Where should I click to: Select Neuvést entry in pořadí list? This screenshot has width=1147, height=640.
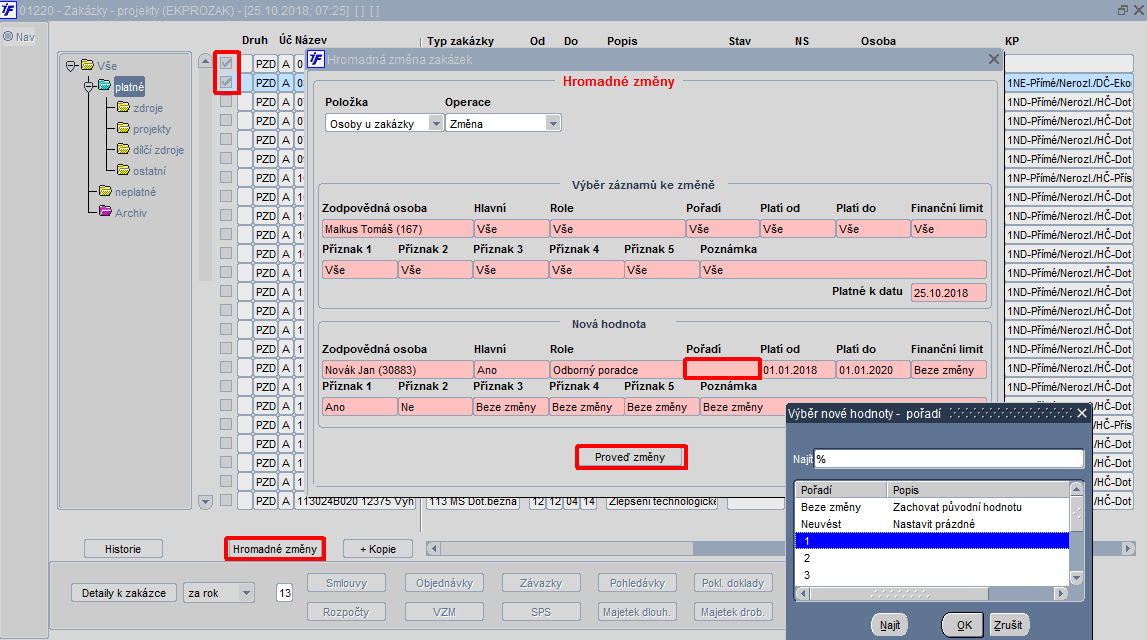pos(931,524)
